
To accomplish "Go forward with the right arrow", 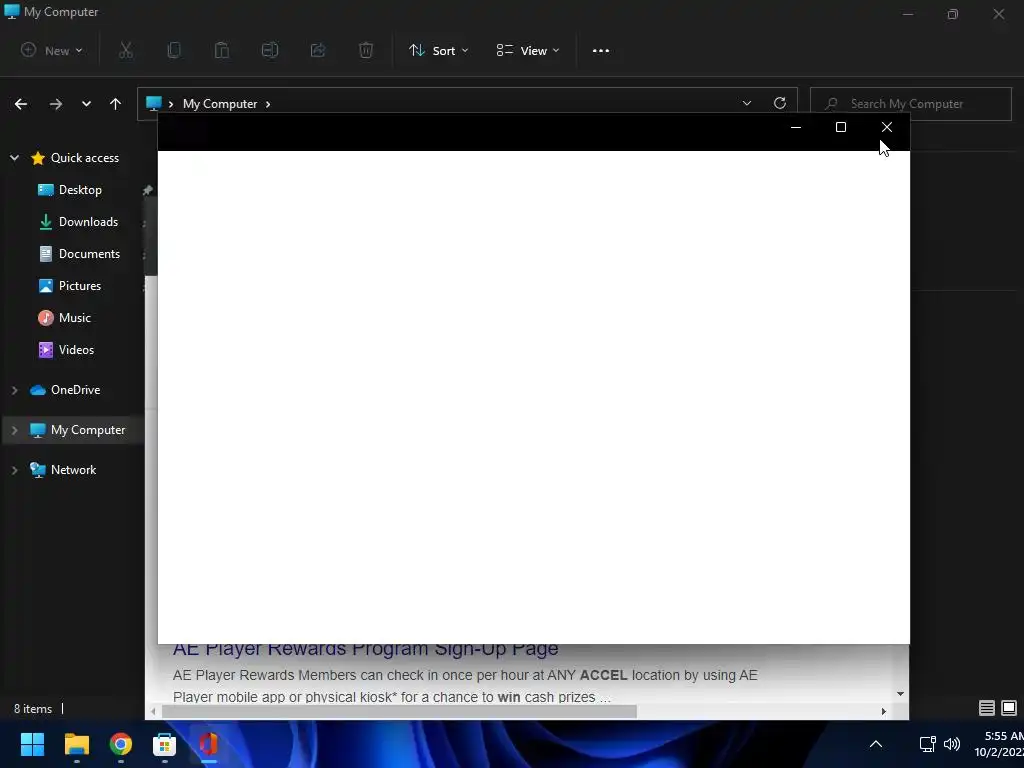I will pos(56,104).
